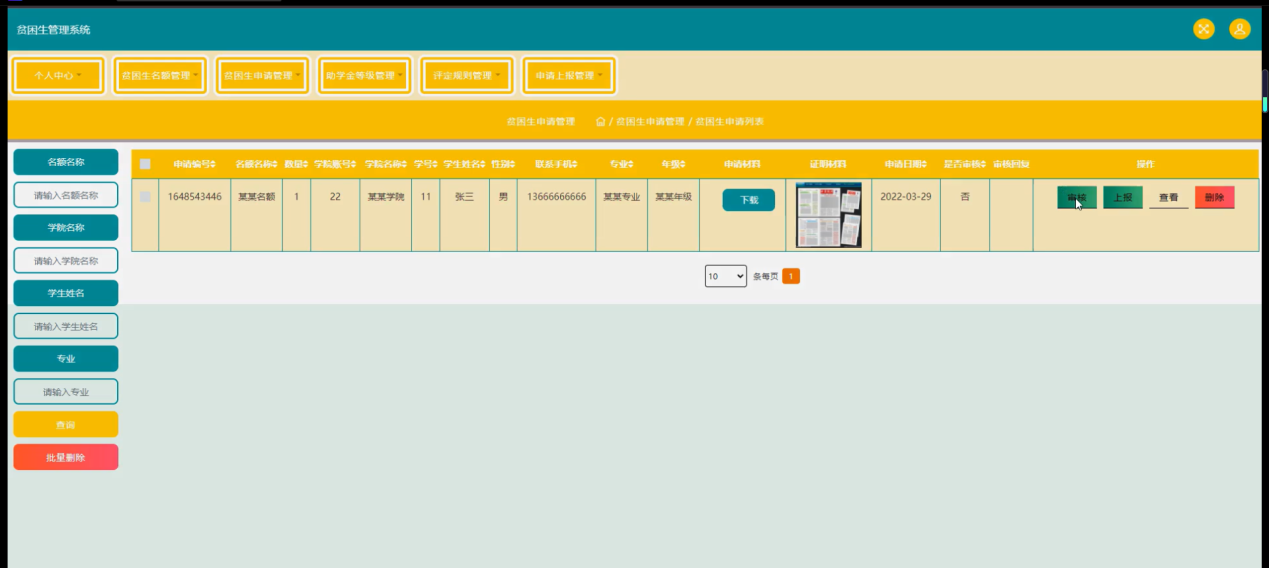Sort table by 学院账号 column

coord(335,164)
